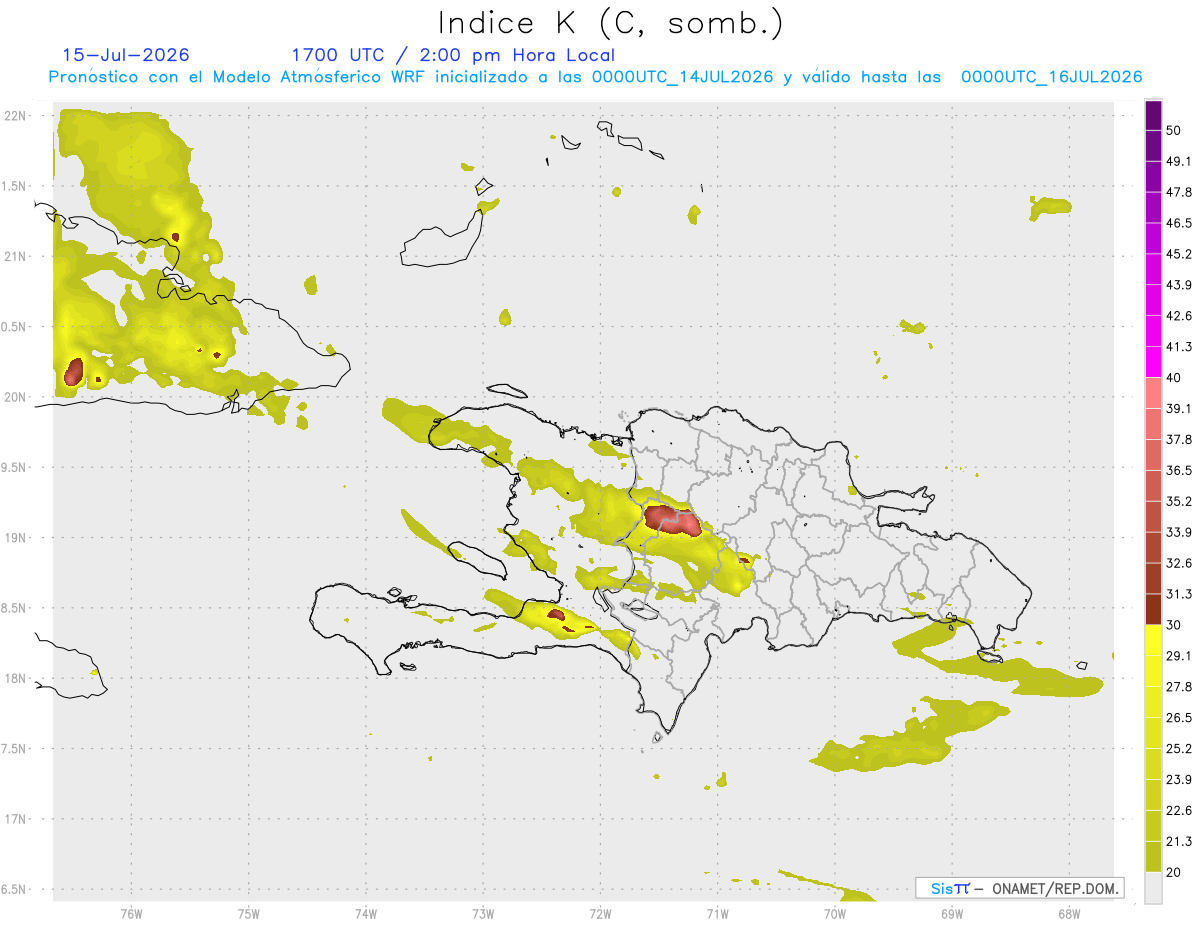
Task: Select the "74W" longitude label
Action: [x=366, y=913]
